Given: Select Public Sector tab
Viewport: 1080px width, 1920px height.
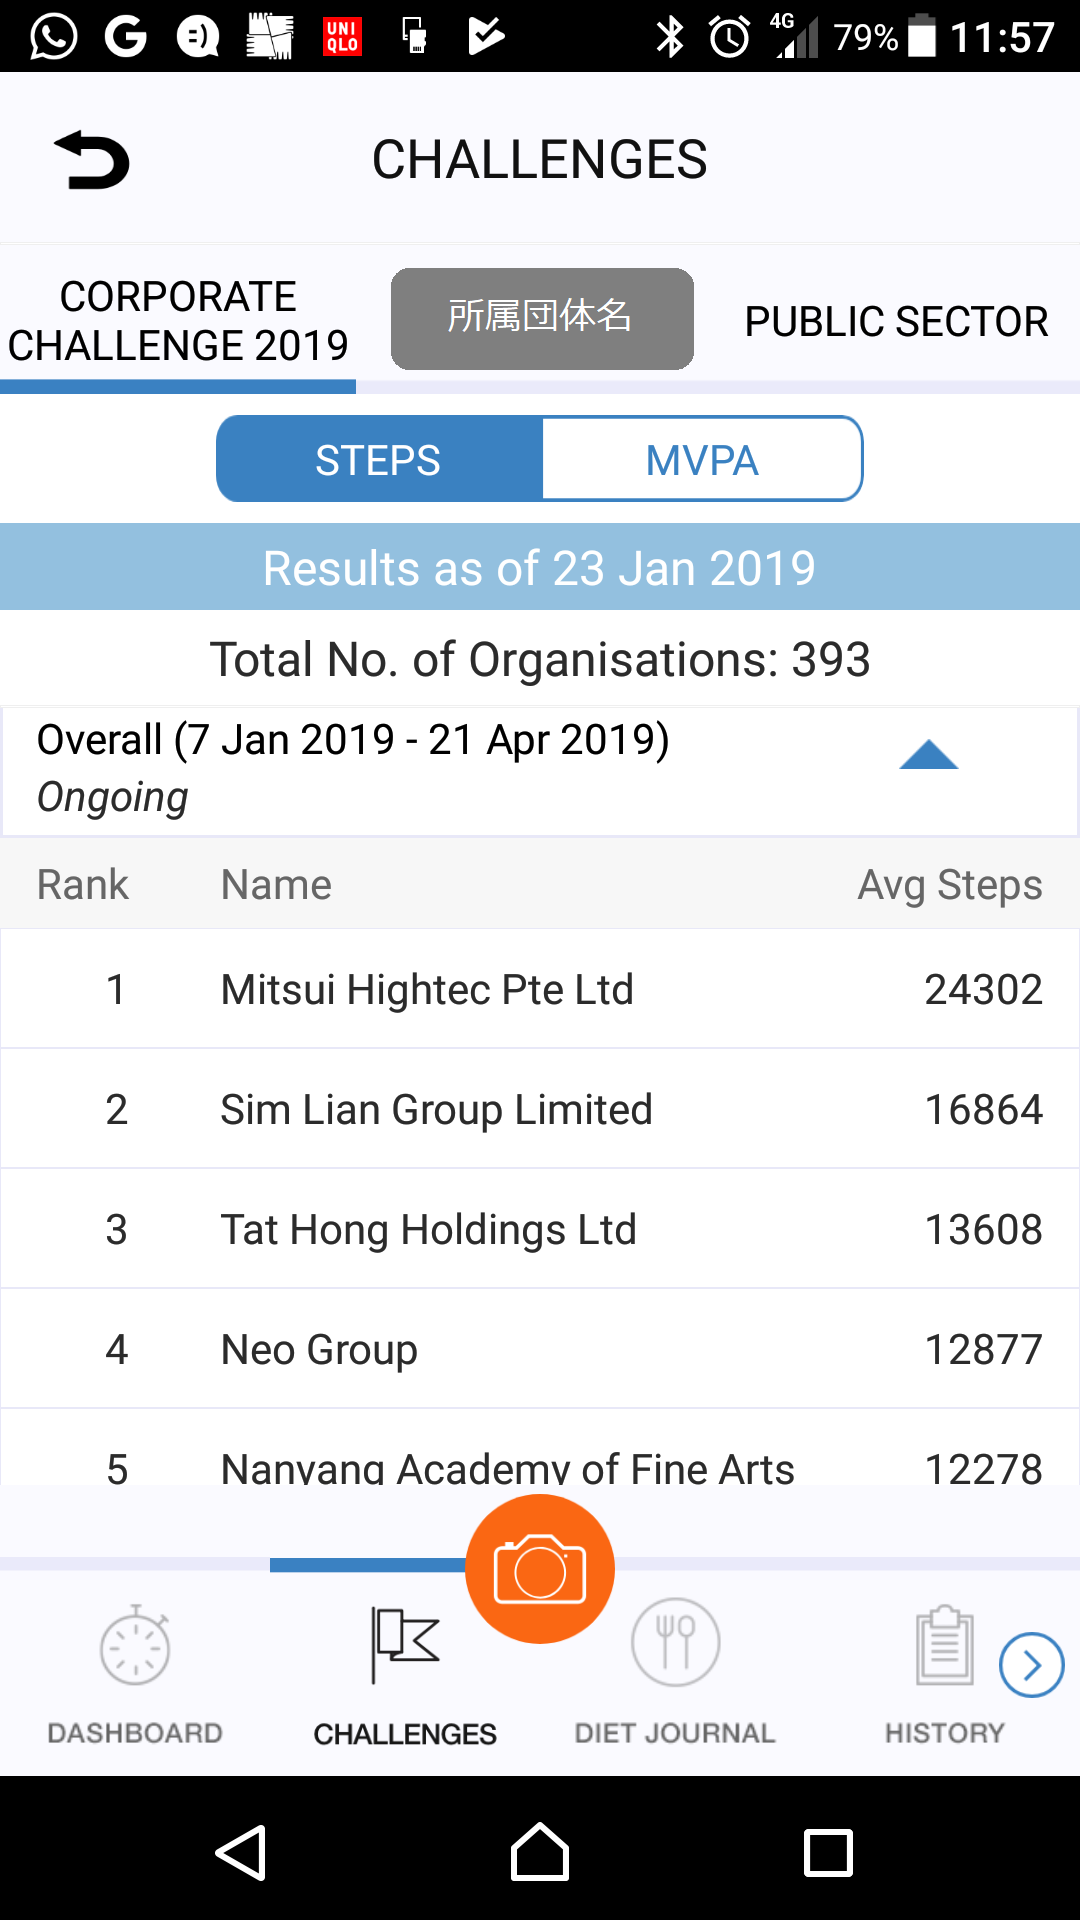Looking at the screenshot, I should [896, 322].
